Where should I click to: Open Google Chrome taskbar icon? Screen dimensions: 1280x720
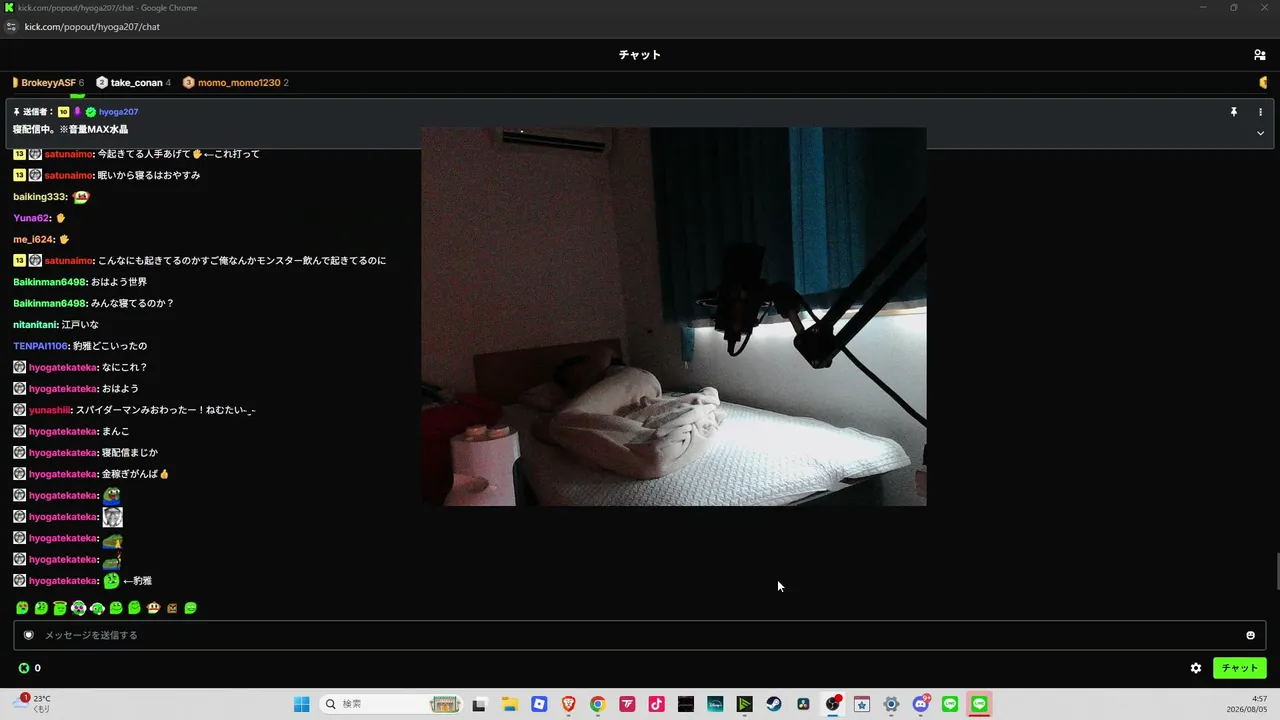click(x=597, y=704)
